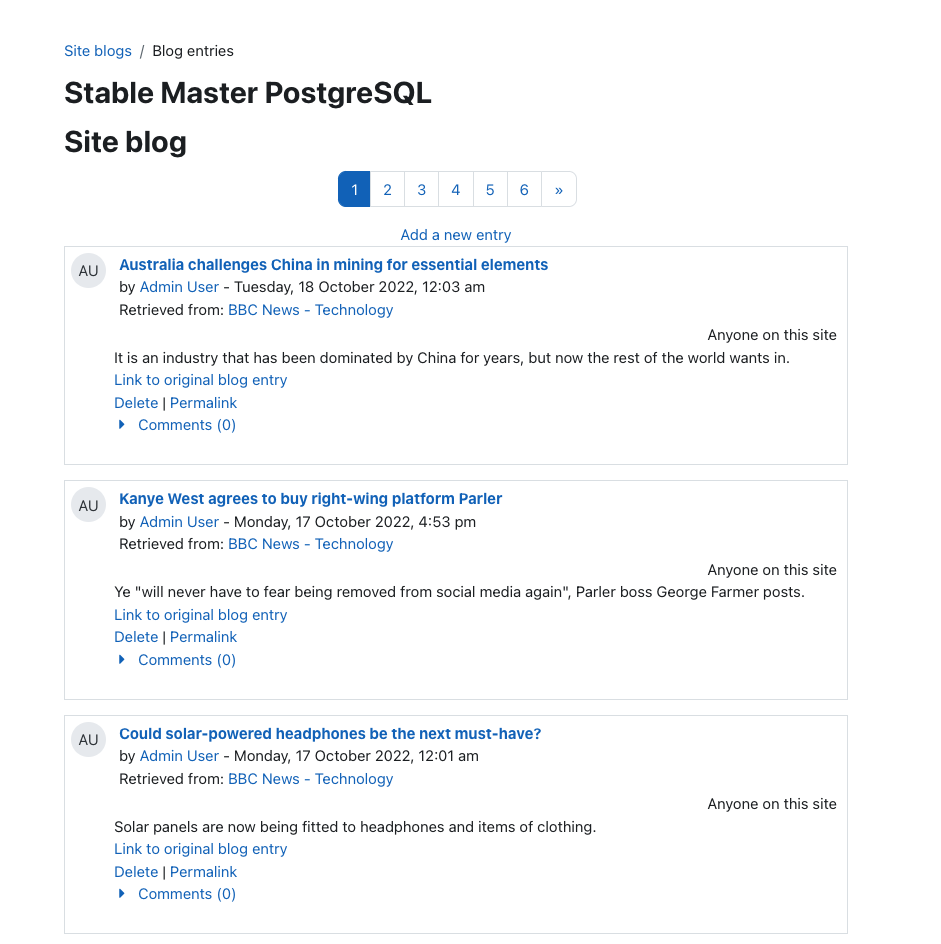Open Comments (0) link on Kanye West entry

[x=187, y=660]
